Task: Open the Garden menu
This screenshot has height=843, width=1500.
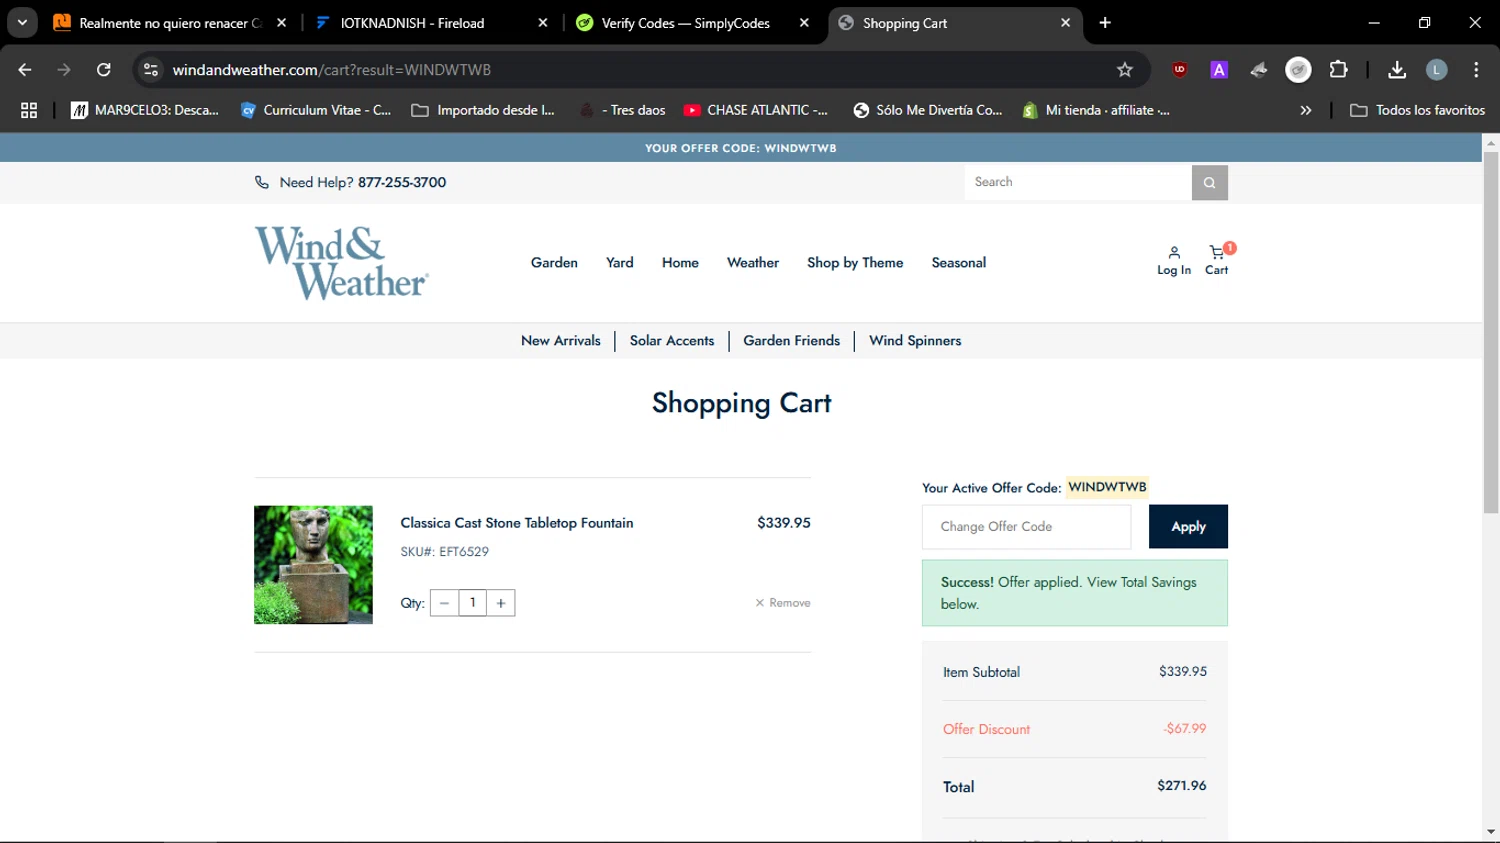Action: click(554, 263)
